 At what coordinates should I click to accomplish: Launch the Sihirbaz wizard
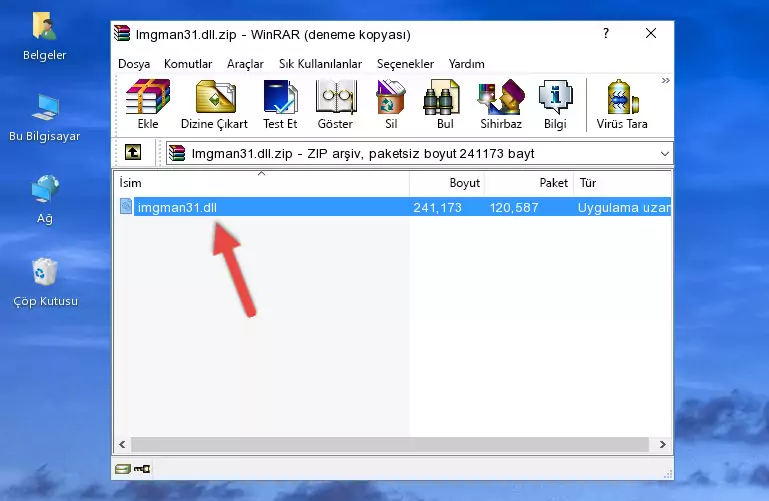(501, 104)
